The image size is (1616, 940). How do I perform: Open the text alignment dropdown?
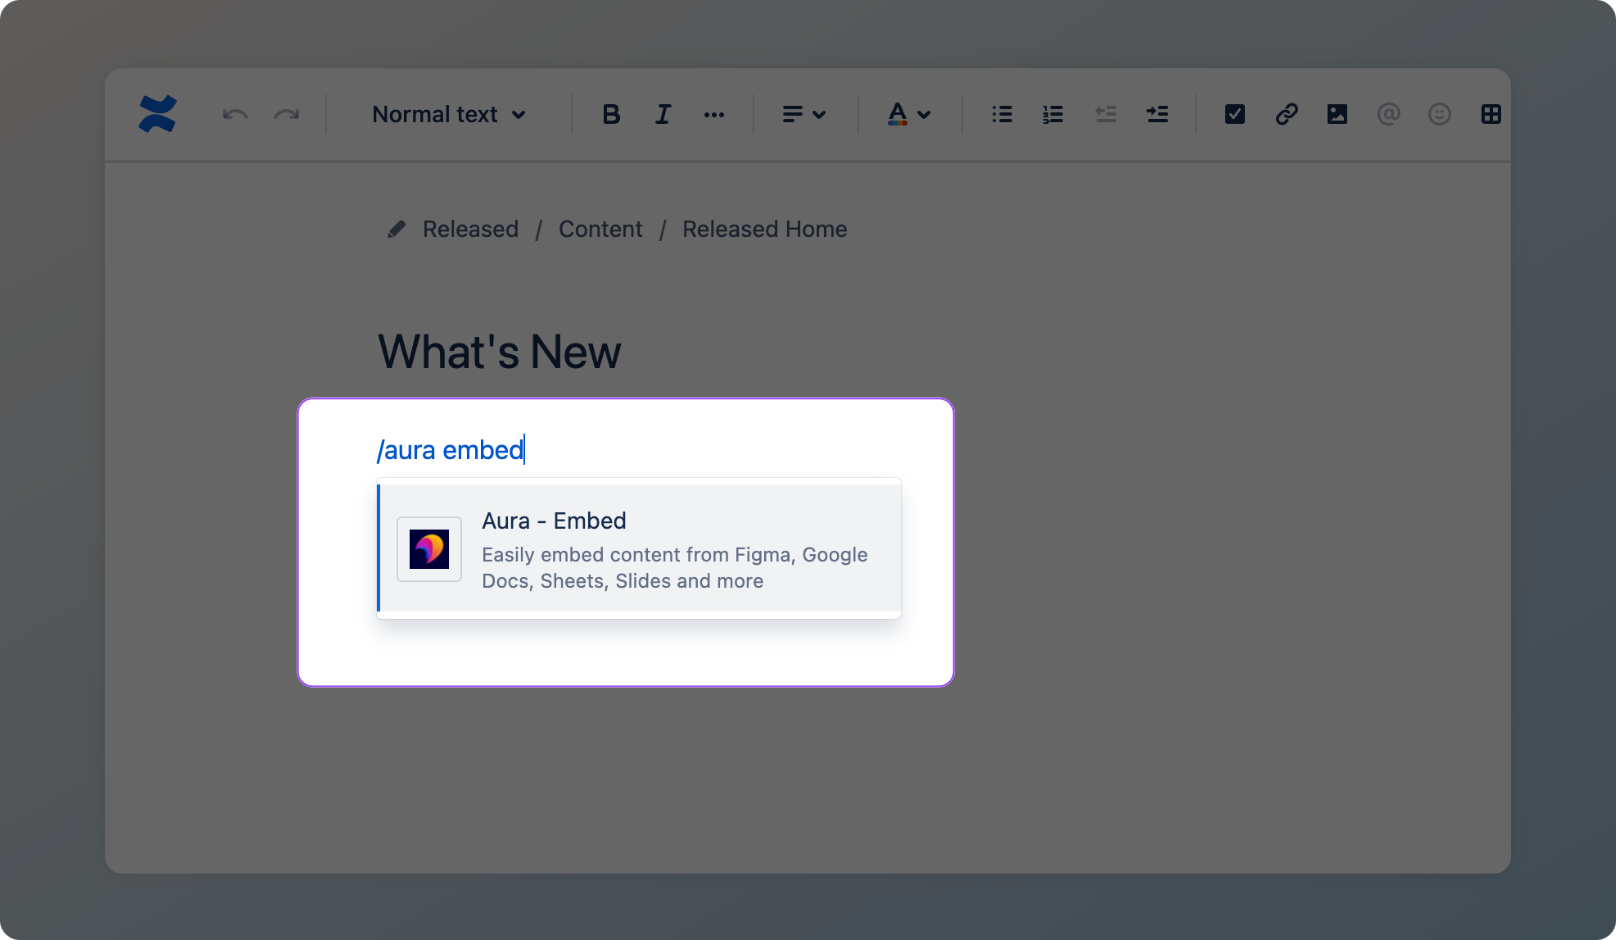[x=804, y=115]
